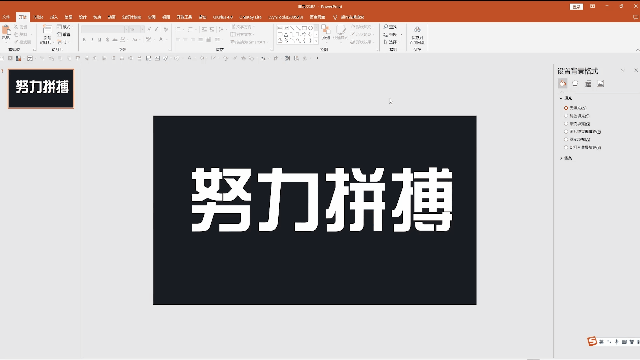Click the Bullets list icon
The height and width of the screenshot is (360, 640).
(x=178, y=29)
